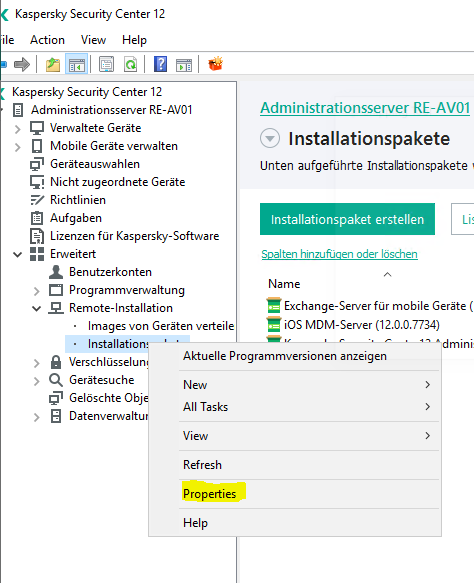This screenshot has width=474, height=583.
Task: Collapse the Erweitert tree node
Action: pos(17,255)
